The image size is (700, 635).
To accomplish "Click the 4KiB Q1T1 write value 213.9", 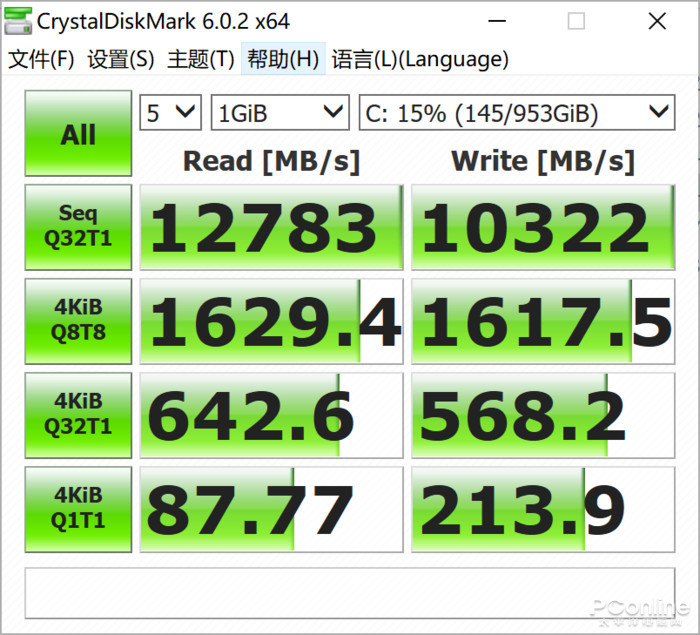I will [543, 510].
